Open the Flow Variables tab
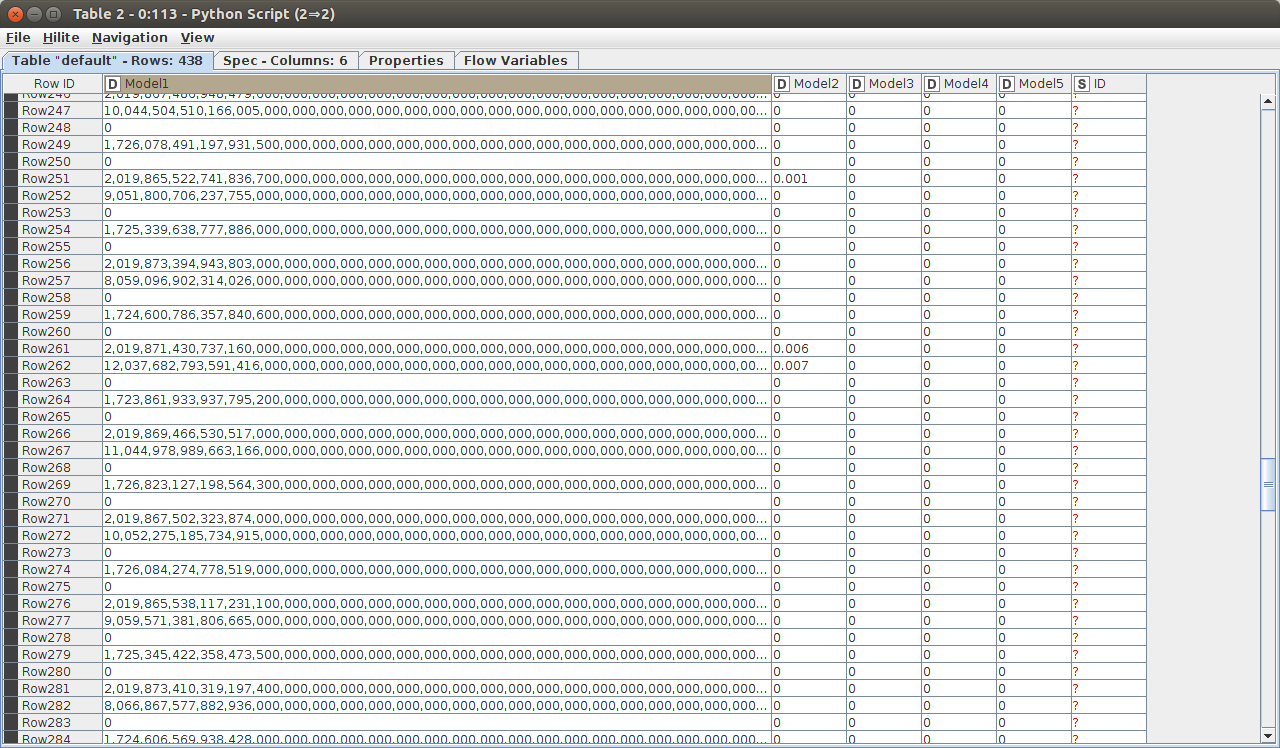 point(515,60)
